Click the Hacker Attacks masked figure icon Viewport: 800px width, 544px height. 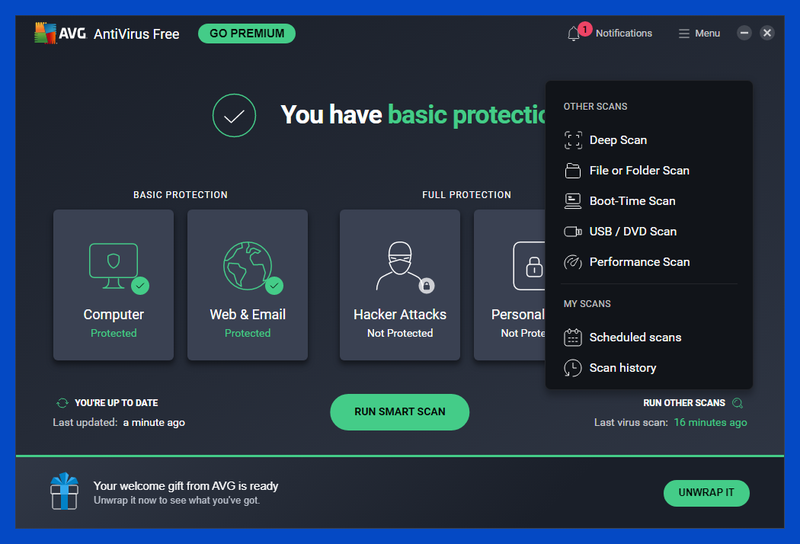click(x=400, y=266)
